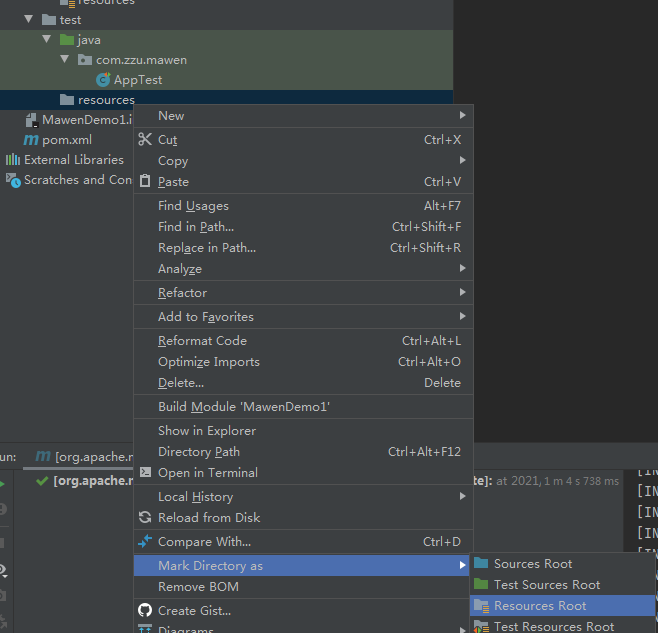Choose Reformat Code in the context menu
Image resolution: width=658 pixels, height=633 pixels.
coord(303,340)
